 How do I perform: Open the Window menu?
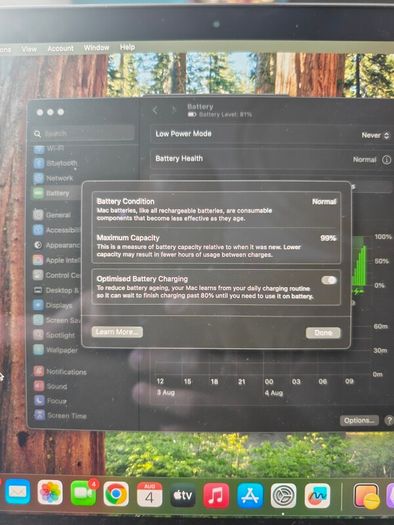(x=96, y=48)
